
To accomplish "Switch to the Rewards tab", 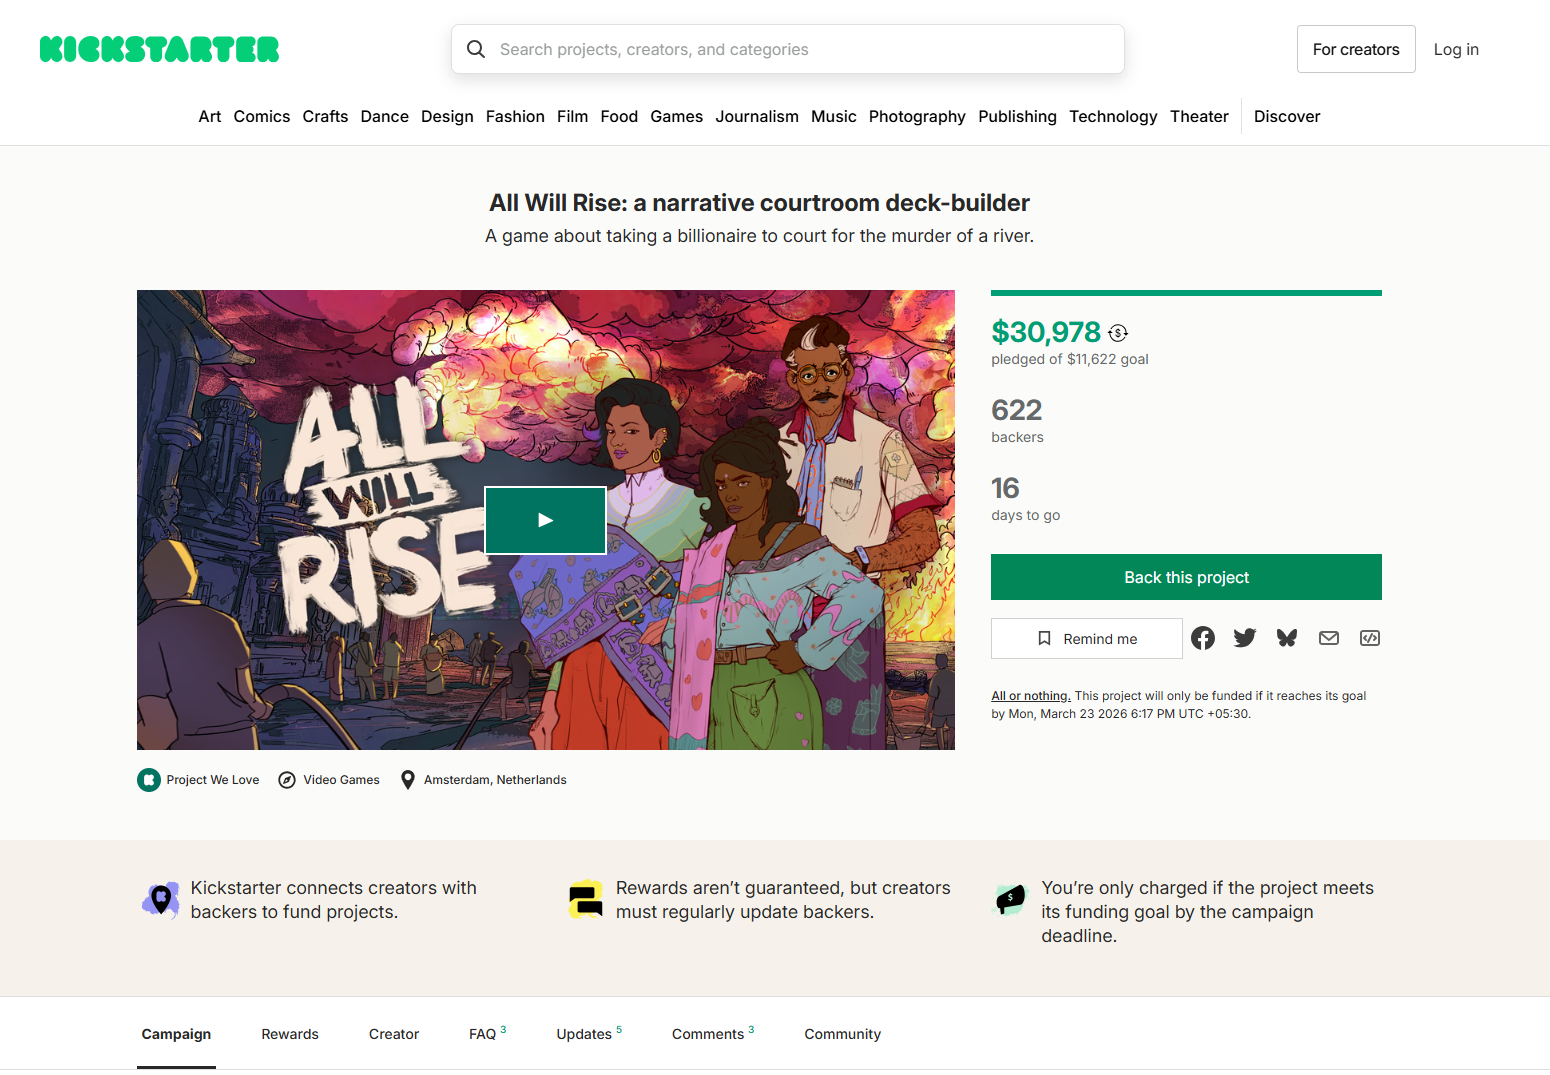I will tap(289, 1034).
